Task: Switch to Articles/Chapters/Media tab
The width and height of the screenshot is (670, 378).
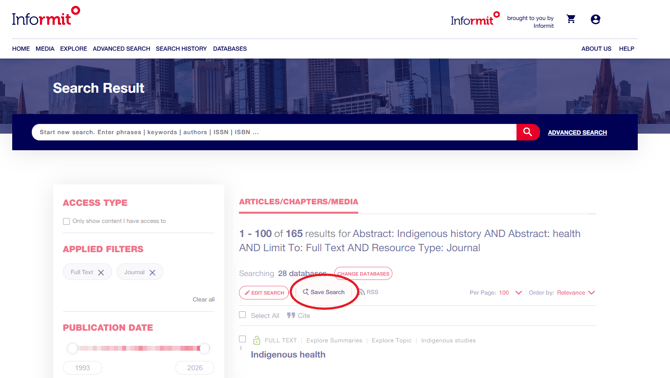Action: pos(298,202)
